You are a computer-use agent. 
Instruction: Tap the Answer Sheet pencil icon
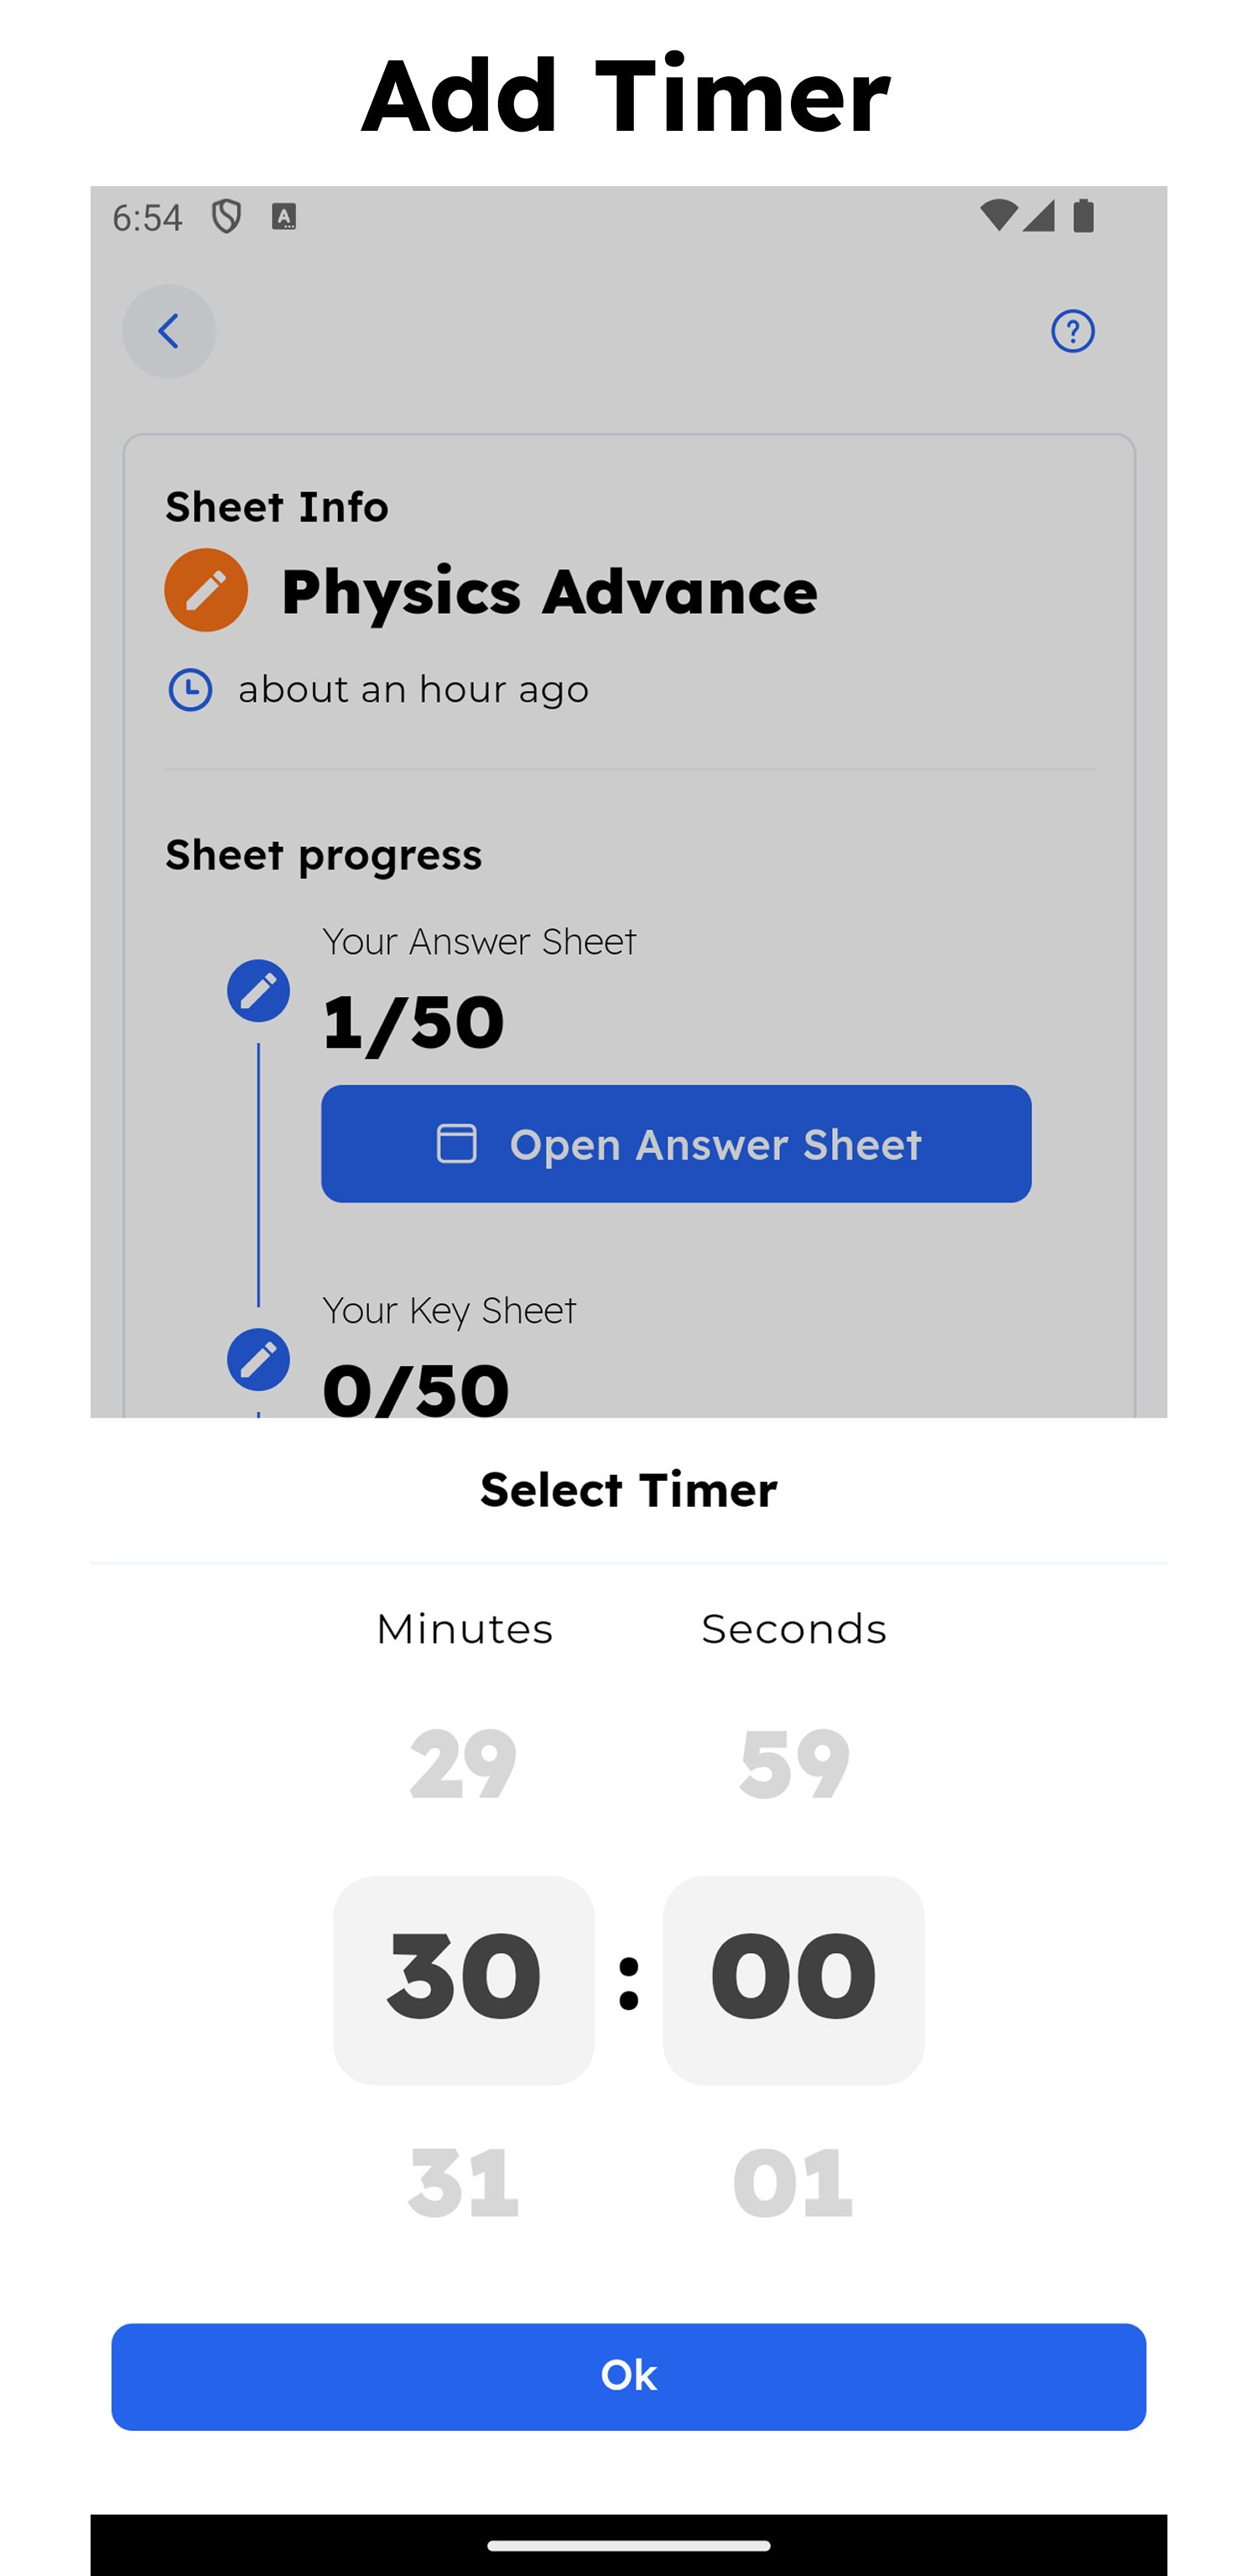coord(258,991)
